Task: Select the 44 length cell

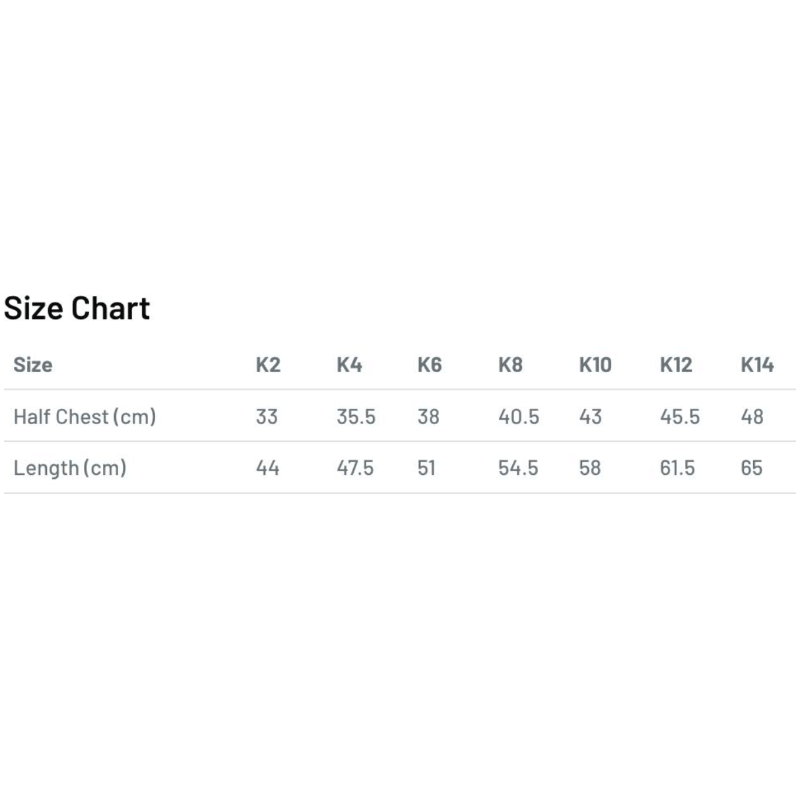Action: click(x=267, y=467)
